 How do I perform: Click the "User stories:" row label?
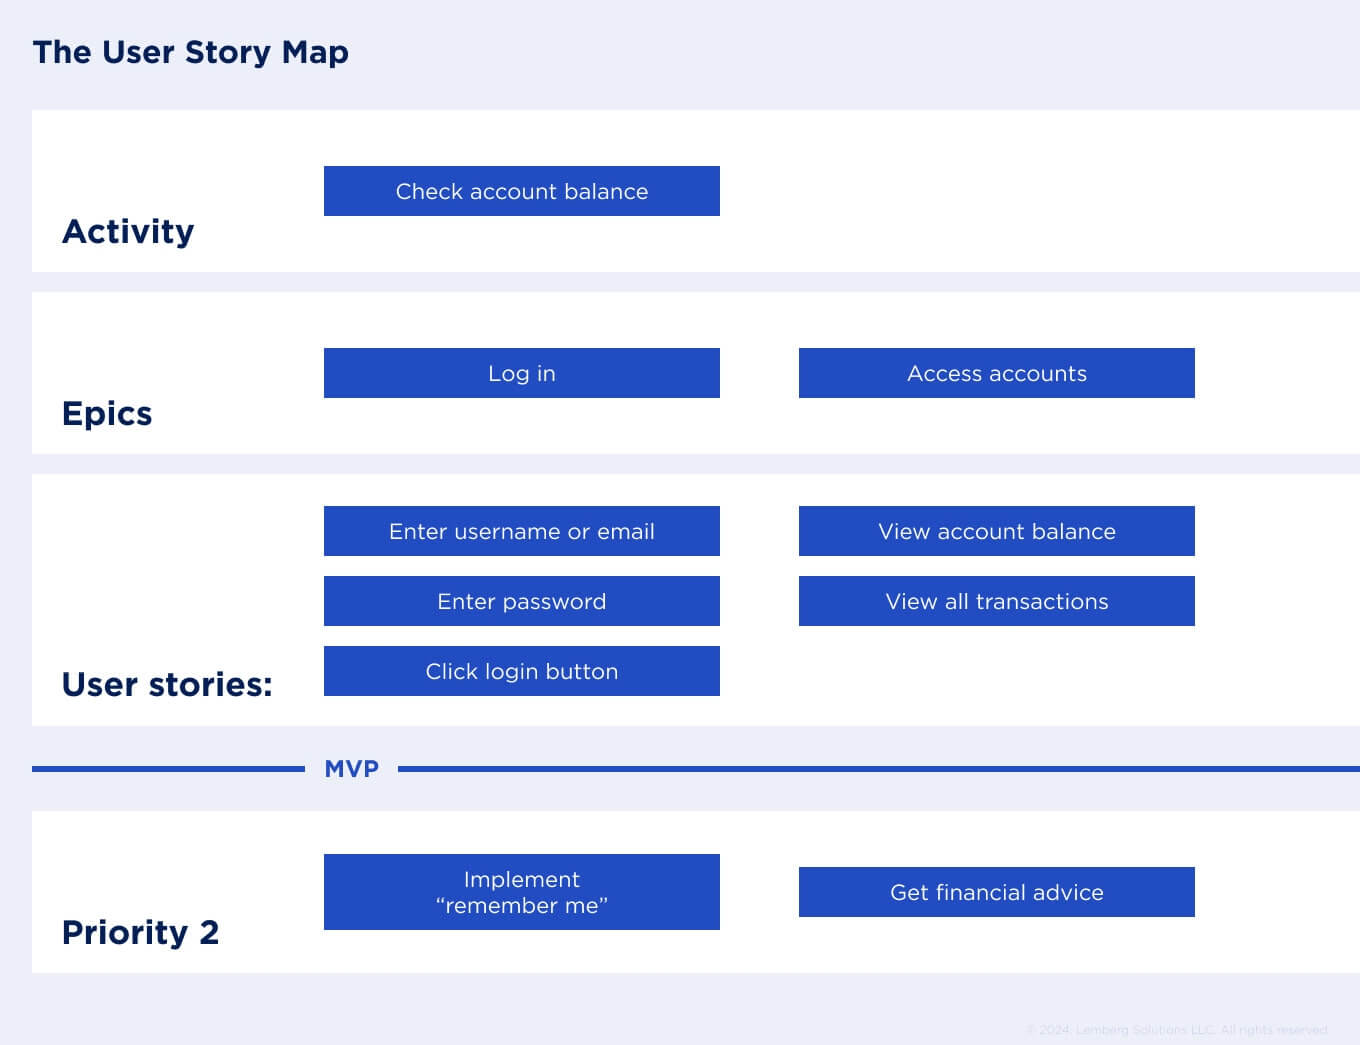(167, 684)
